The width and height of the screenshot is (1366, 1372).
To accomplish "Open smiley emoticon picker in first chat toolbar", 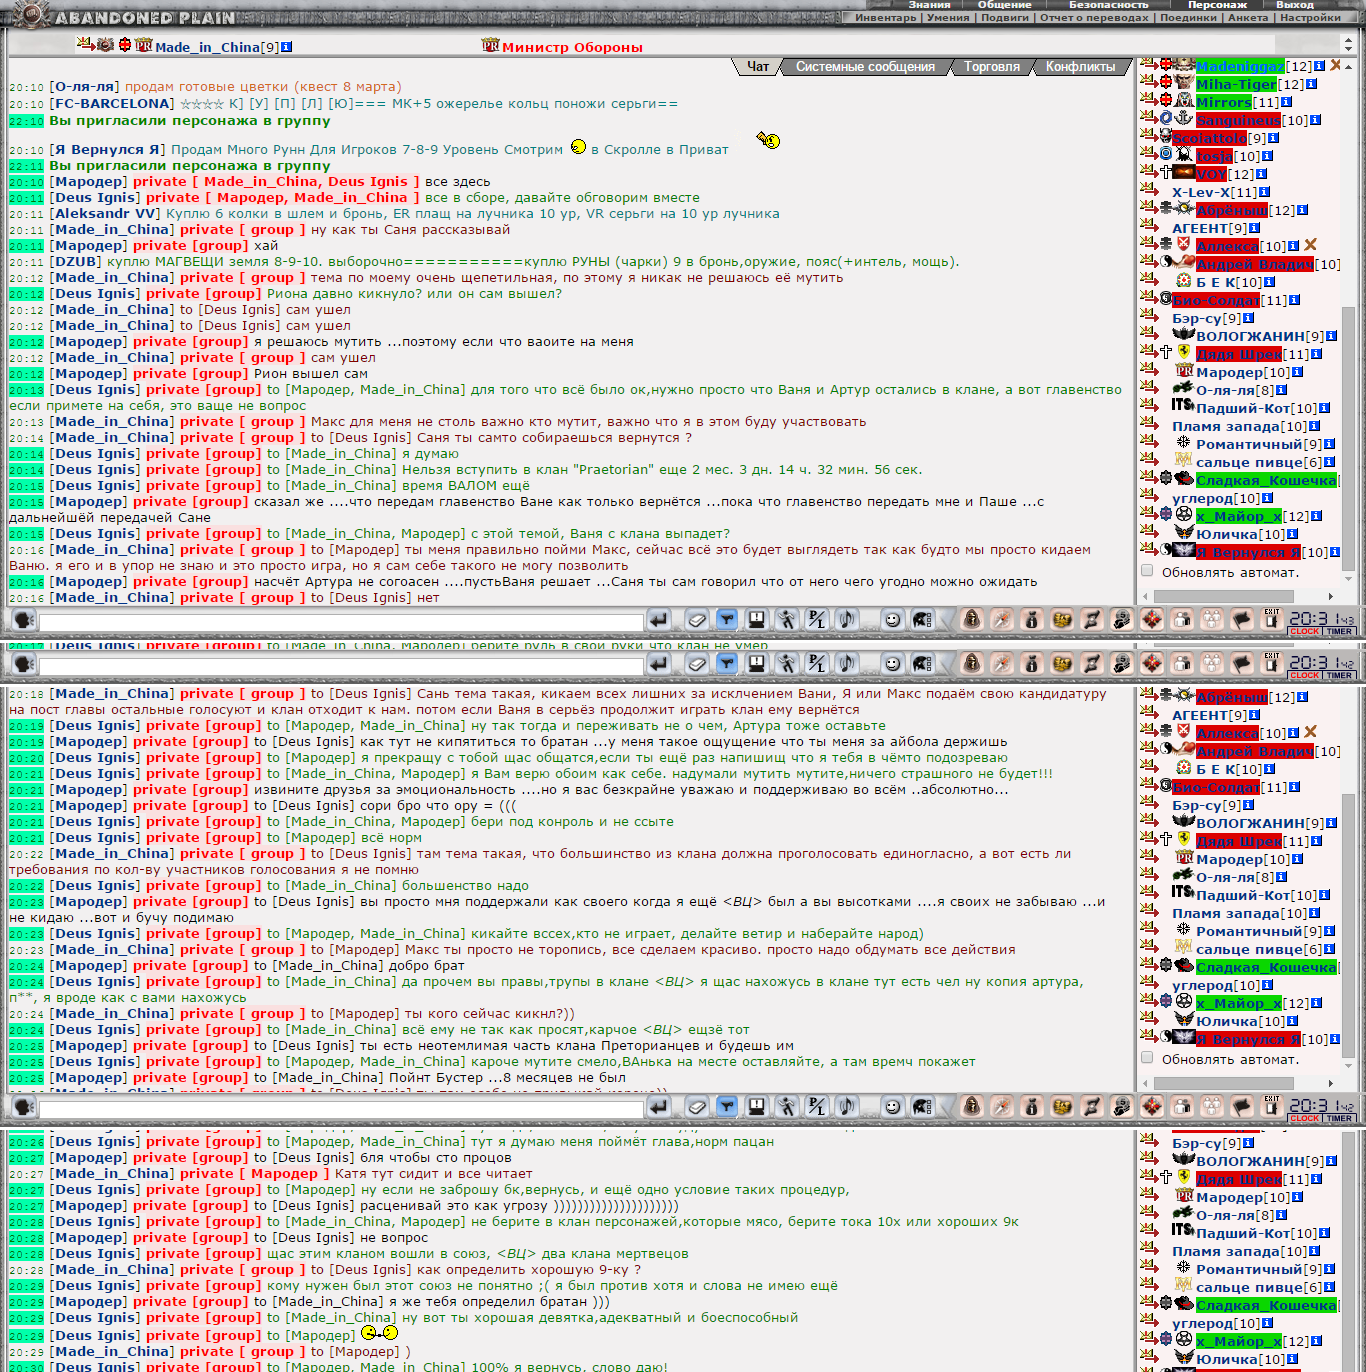I will coord(893,620).
